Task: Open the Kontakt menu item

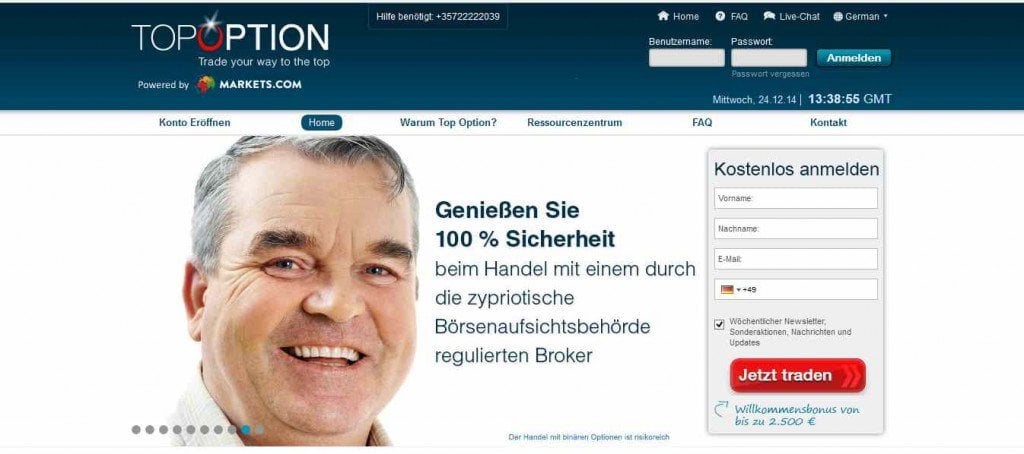Action: (x=828, y=122)
